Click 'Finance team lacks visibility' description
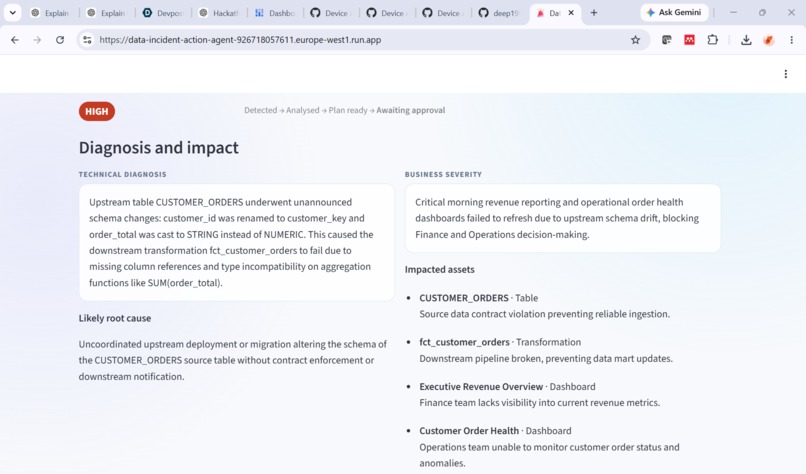The height and width of the screenshot is (474, 806). pos(539,403)
